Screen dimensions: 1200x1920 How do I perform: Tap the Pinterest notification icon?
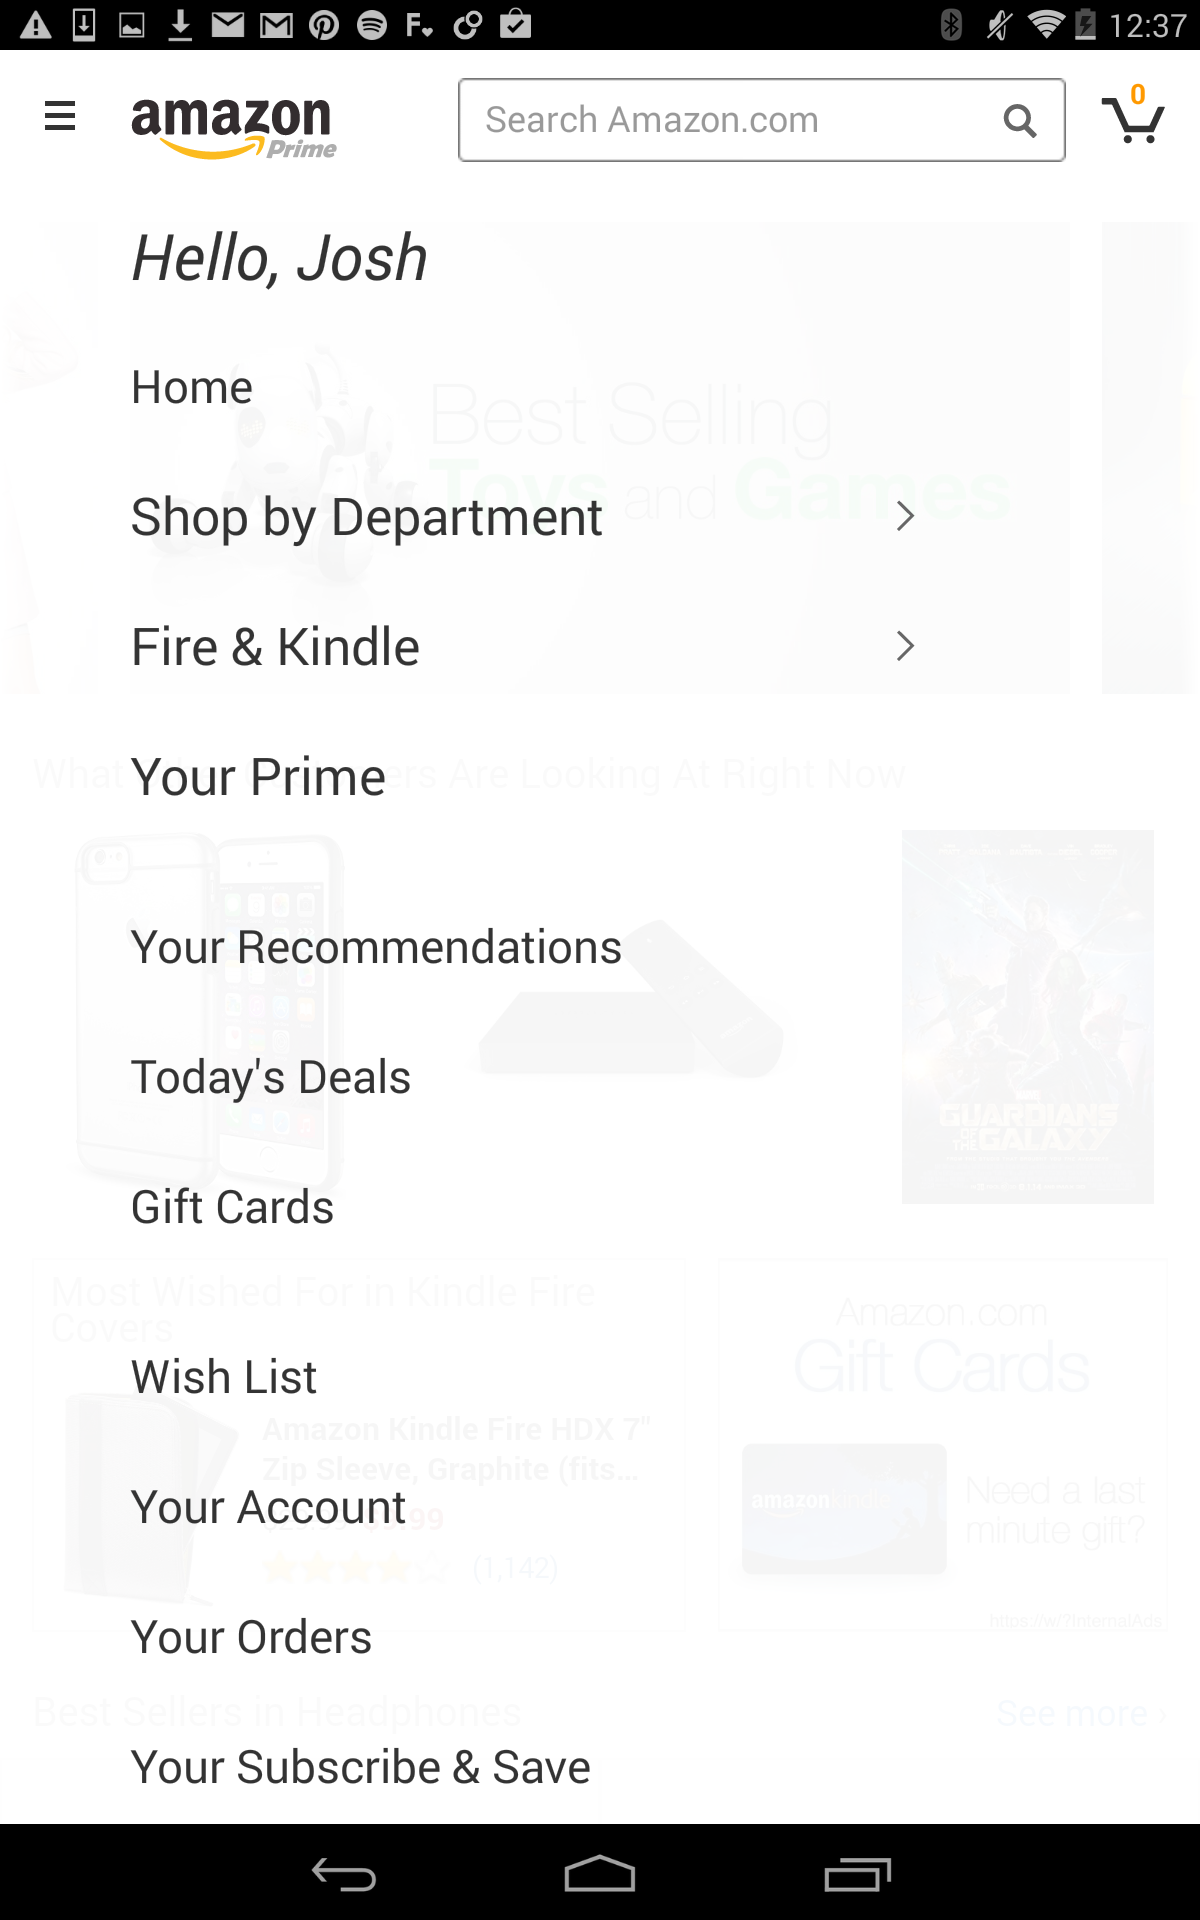coord(324,24)
